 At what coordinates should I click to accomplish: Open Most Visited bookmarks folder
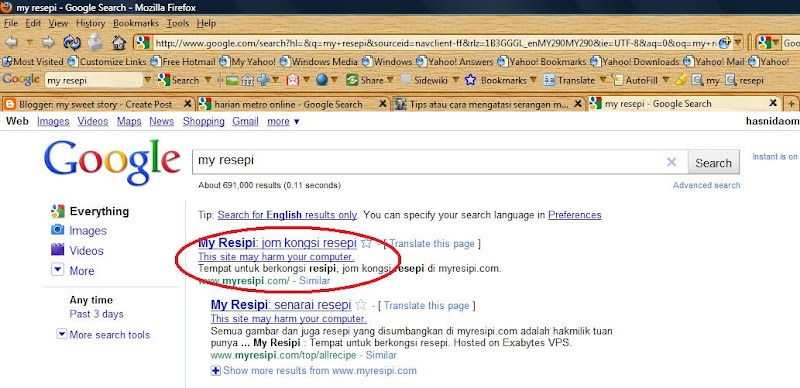pyautogui.click(x=33, y=62)
